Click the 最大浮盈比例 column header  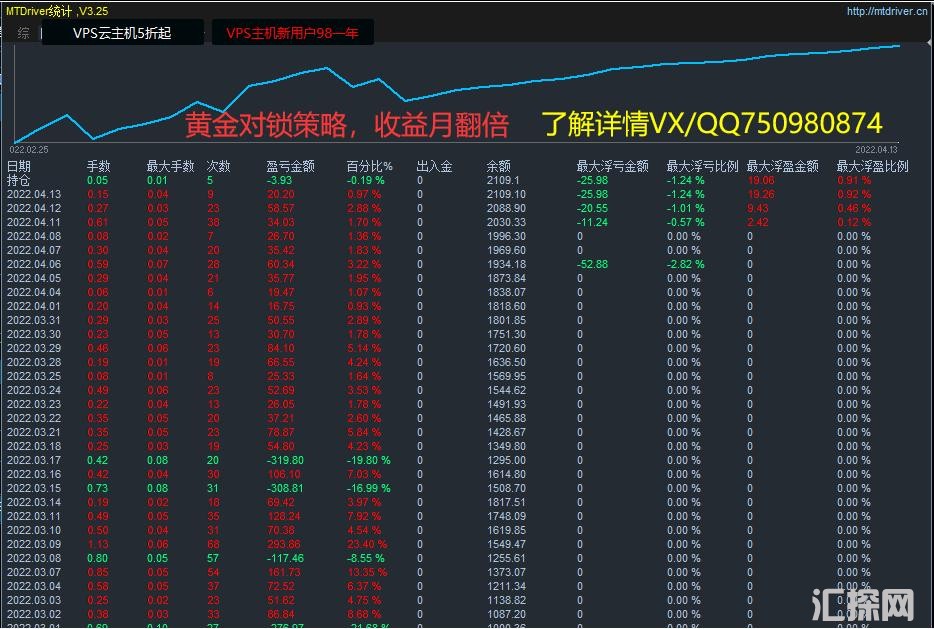point(872,166)
